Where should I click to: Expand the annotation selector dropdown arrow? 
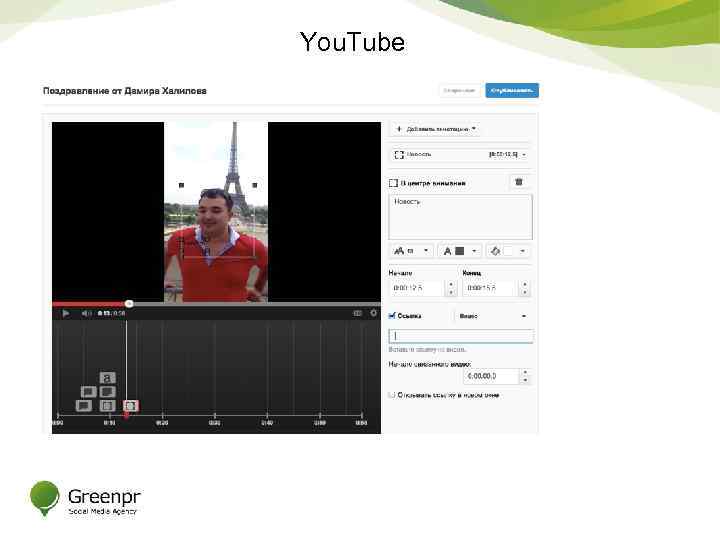pyautogui.click(x=524, y=155)
